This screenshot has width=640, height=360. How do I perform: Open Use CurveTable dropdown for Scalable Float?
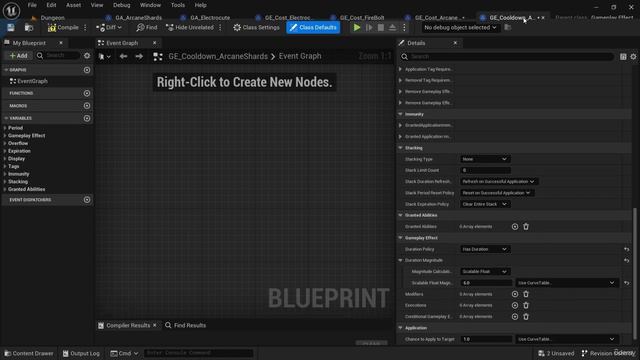[567, 283]
